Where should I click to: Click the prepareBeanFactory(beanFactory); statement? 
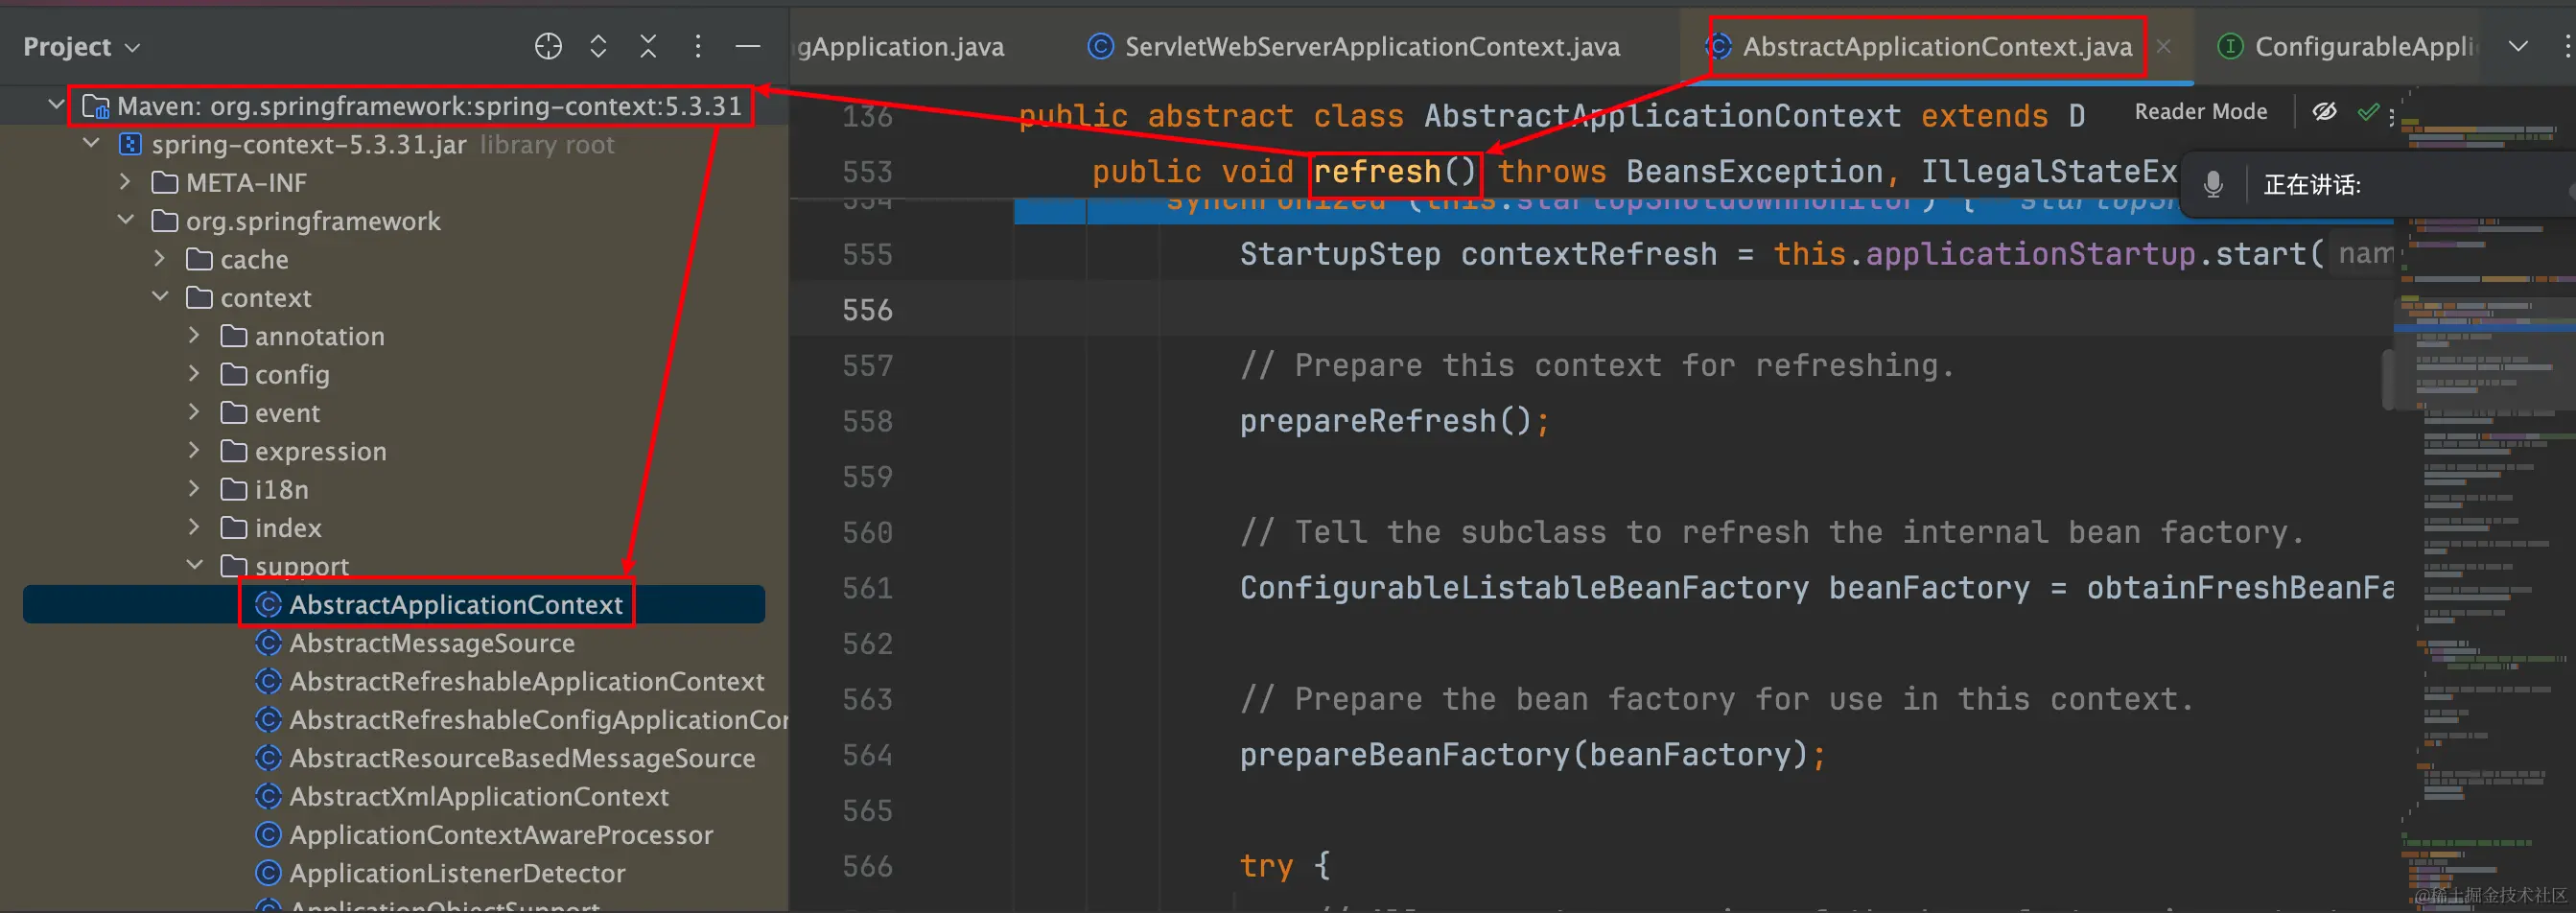[x=1533, y=755]
